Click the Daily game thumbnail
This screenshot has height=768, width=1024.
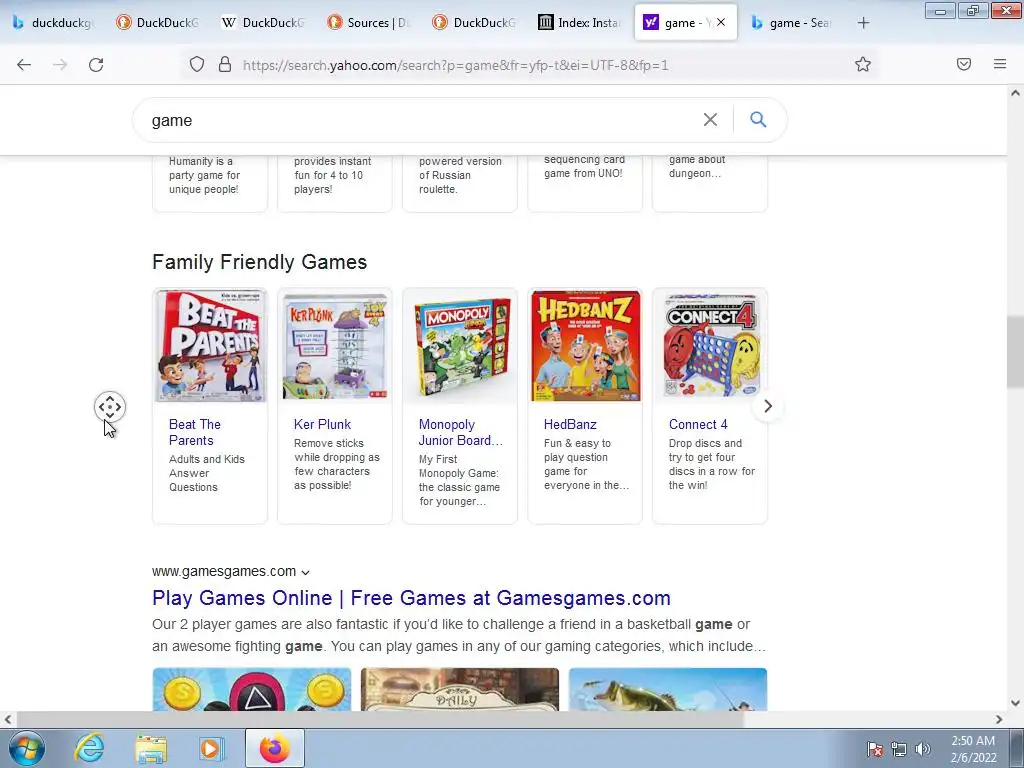click(x=460, y=689)
